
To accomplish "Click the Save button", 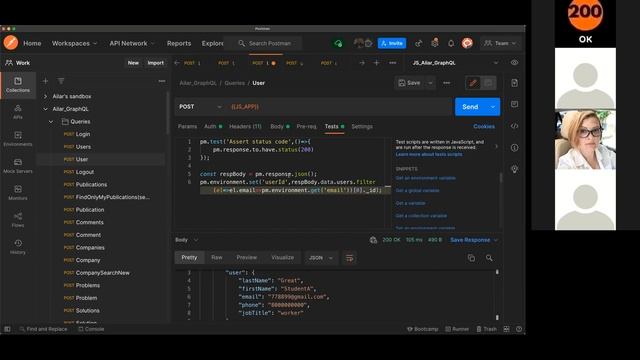I will tap(409, 83).
